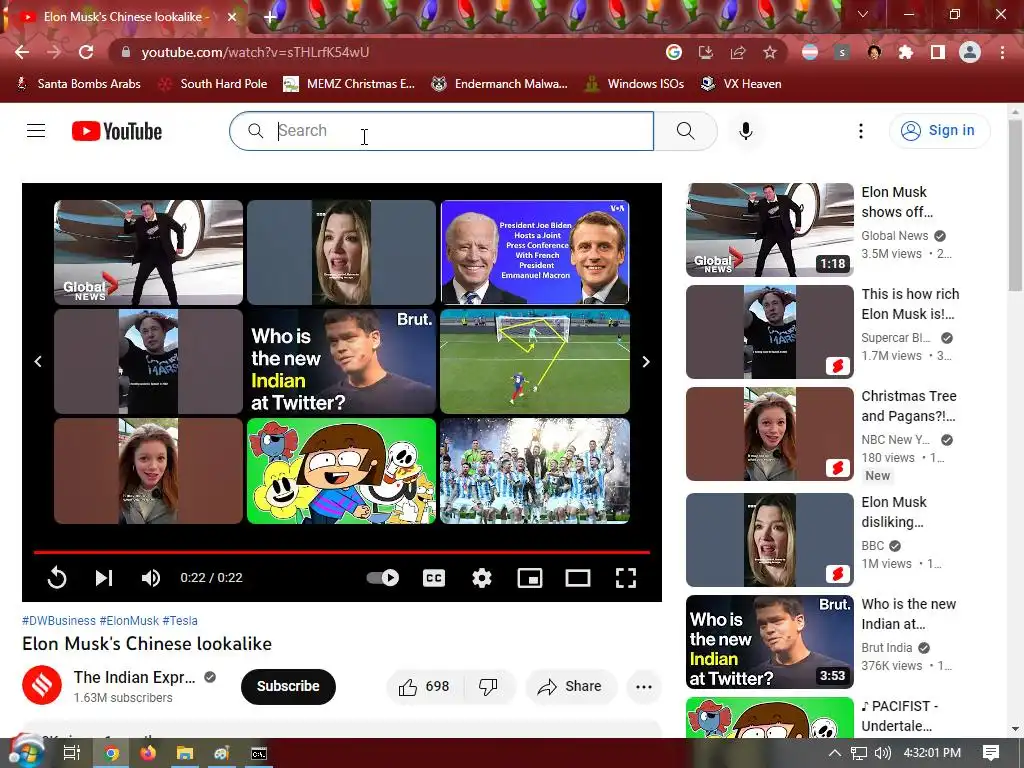The height and width of the screenshot is (768, 1024).
Task: Open the #ElonMusk hashtag
Action: [x=129, y=620]
